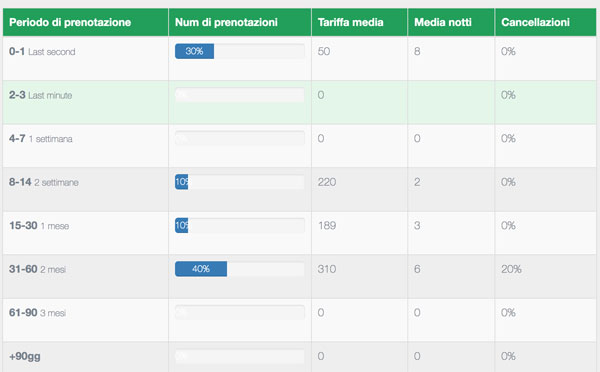Click the 310 average rate value
Screen dimensions: 600x372
(327, 269)
